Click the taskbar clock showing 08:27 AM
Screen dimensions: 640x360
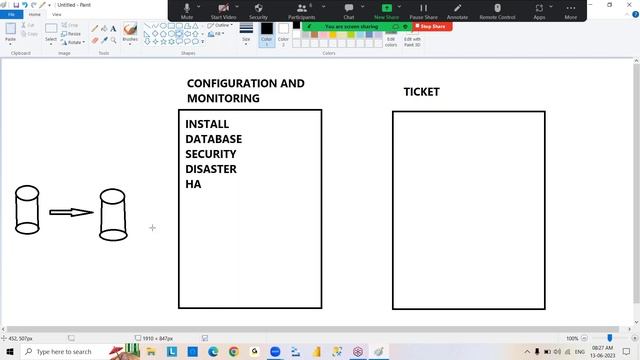click(602, 351)
